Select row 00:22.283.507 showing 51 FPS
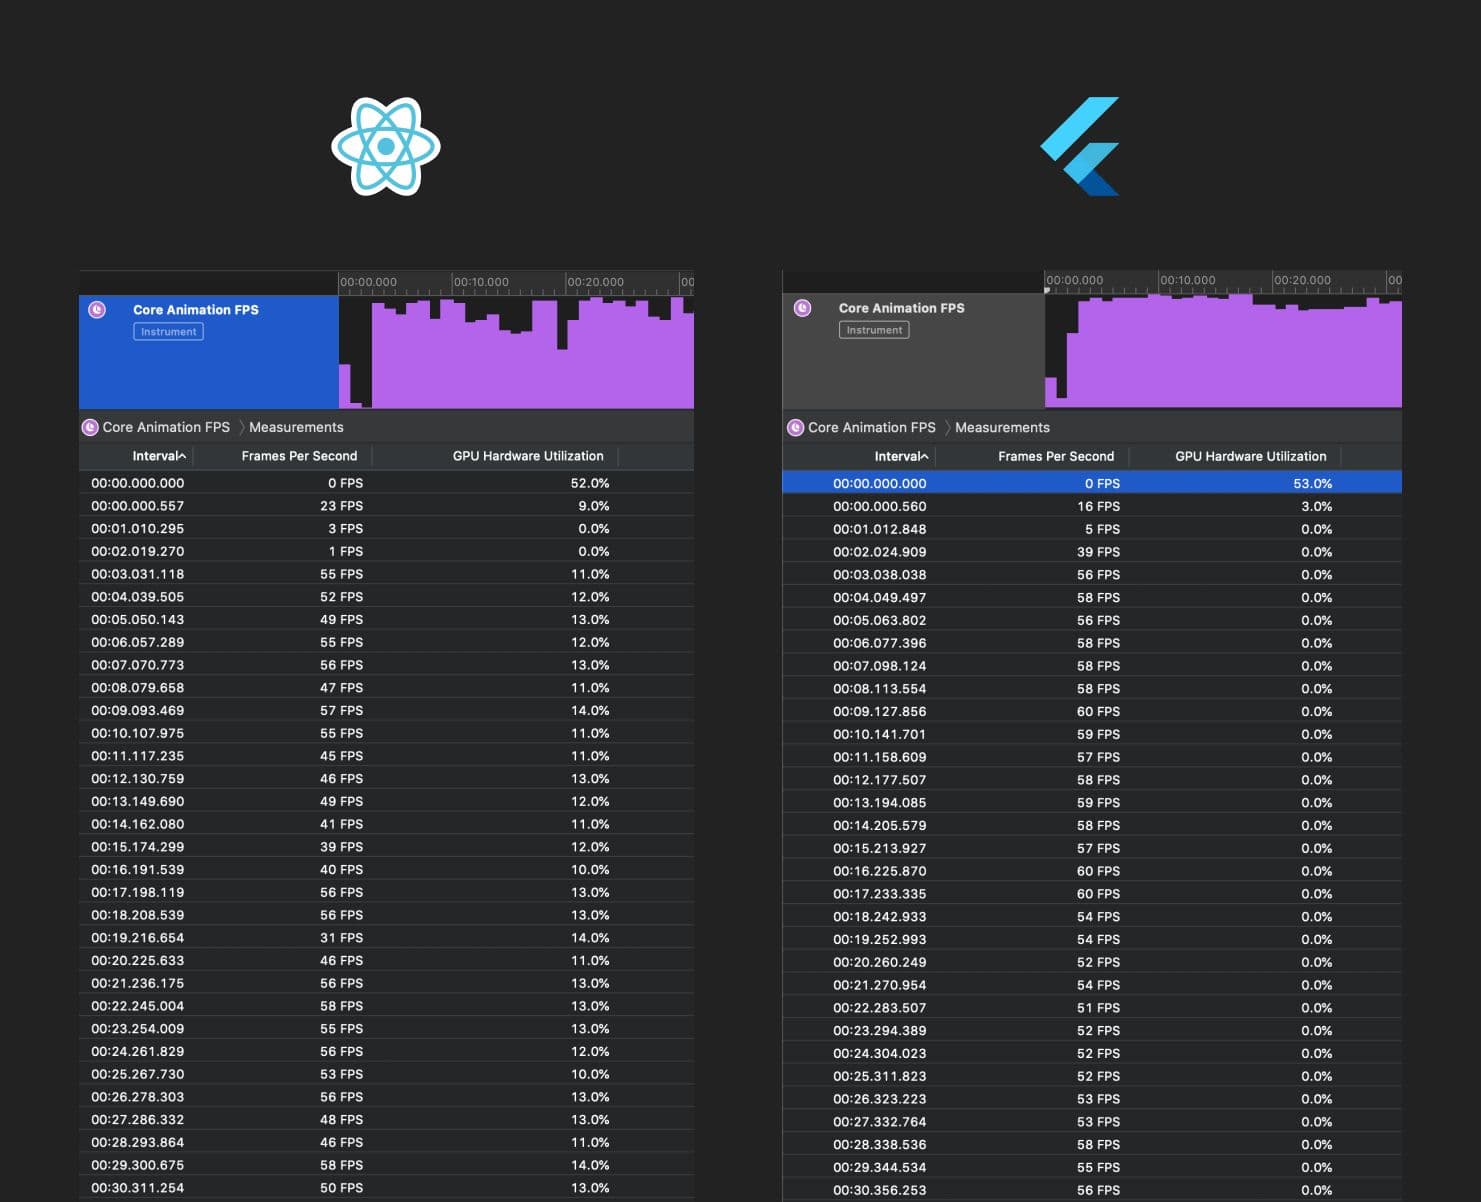 coord(1092,1008)
